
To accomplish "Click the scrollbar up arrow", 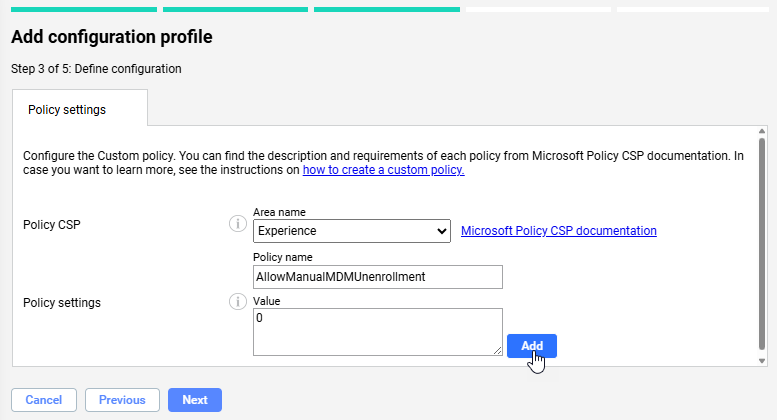I will pos(762,132).
